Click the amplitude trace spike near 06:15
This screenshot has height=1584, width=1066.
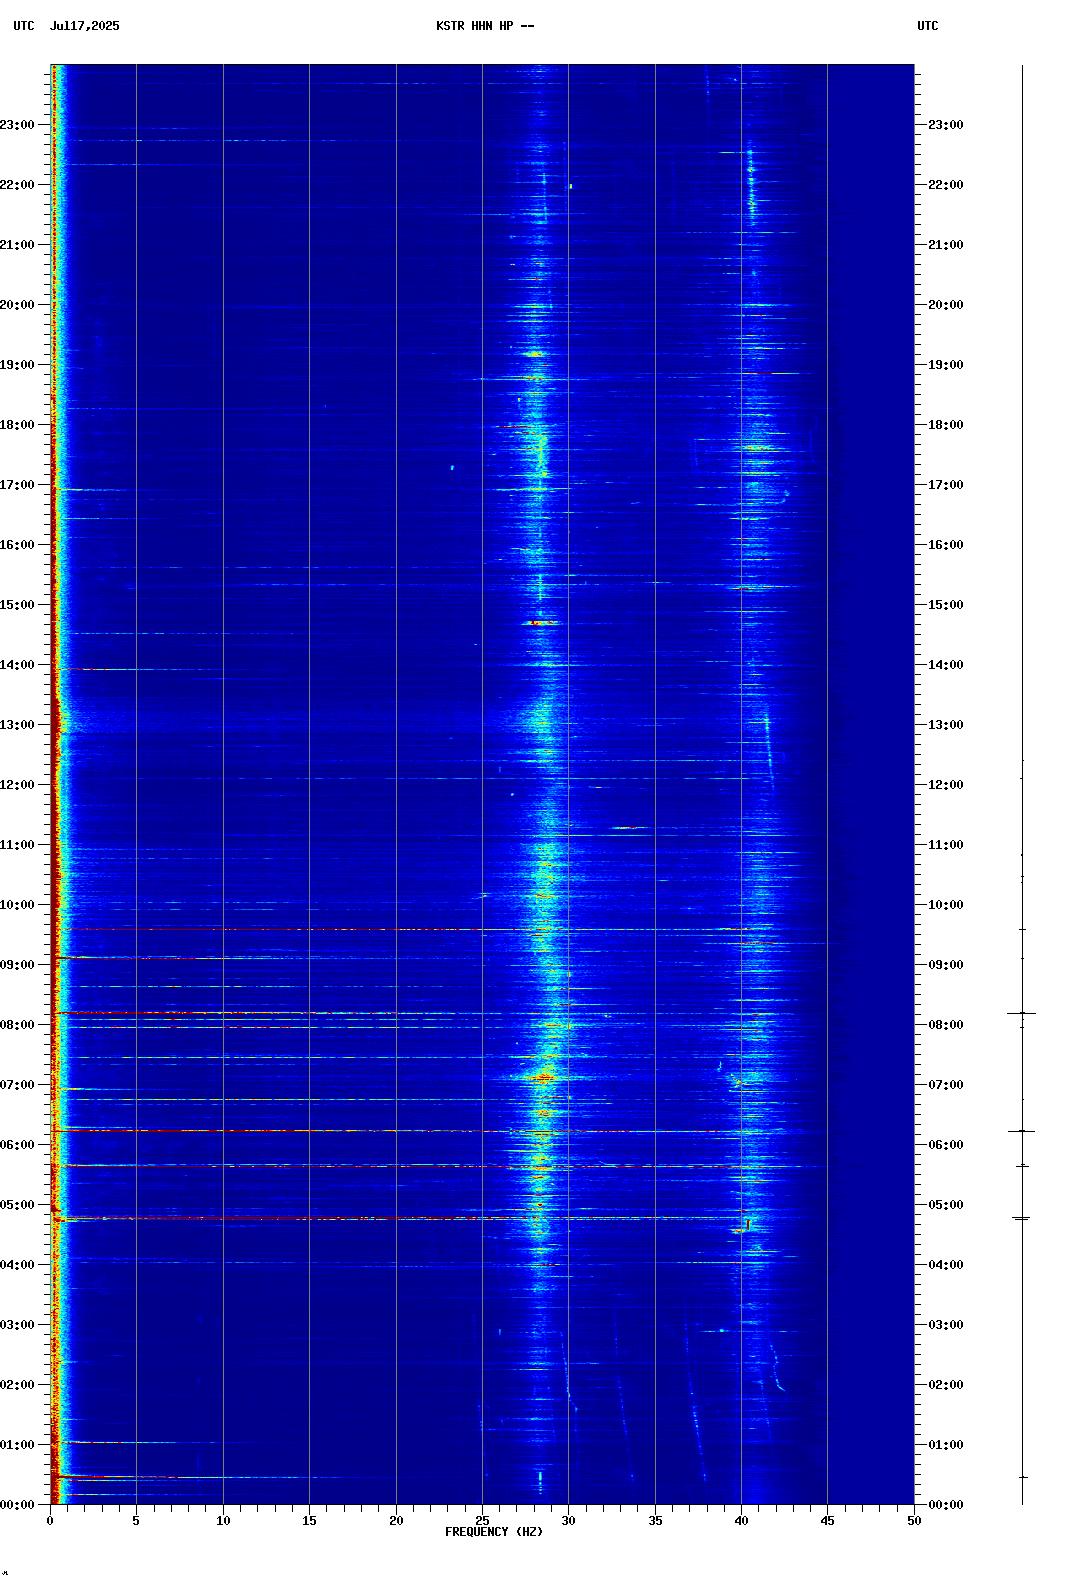click(x=1022, y=1131)
